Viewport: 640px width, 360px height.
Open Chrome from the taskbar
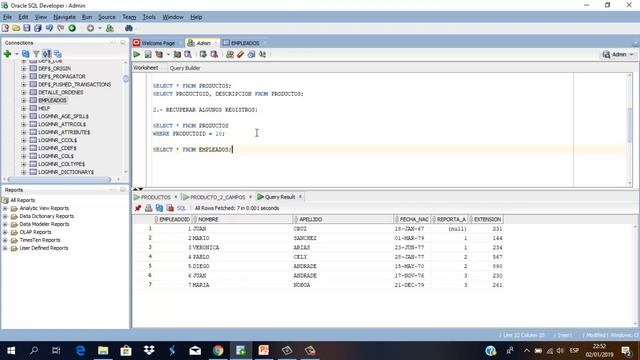(218, 350)
